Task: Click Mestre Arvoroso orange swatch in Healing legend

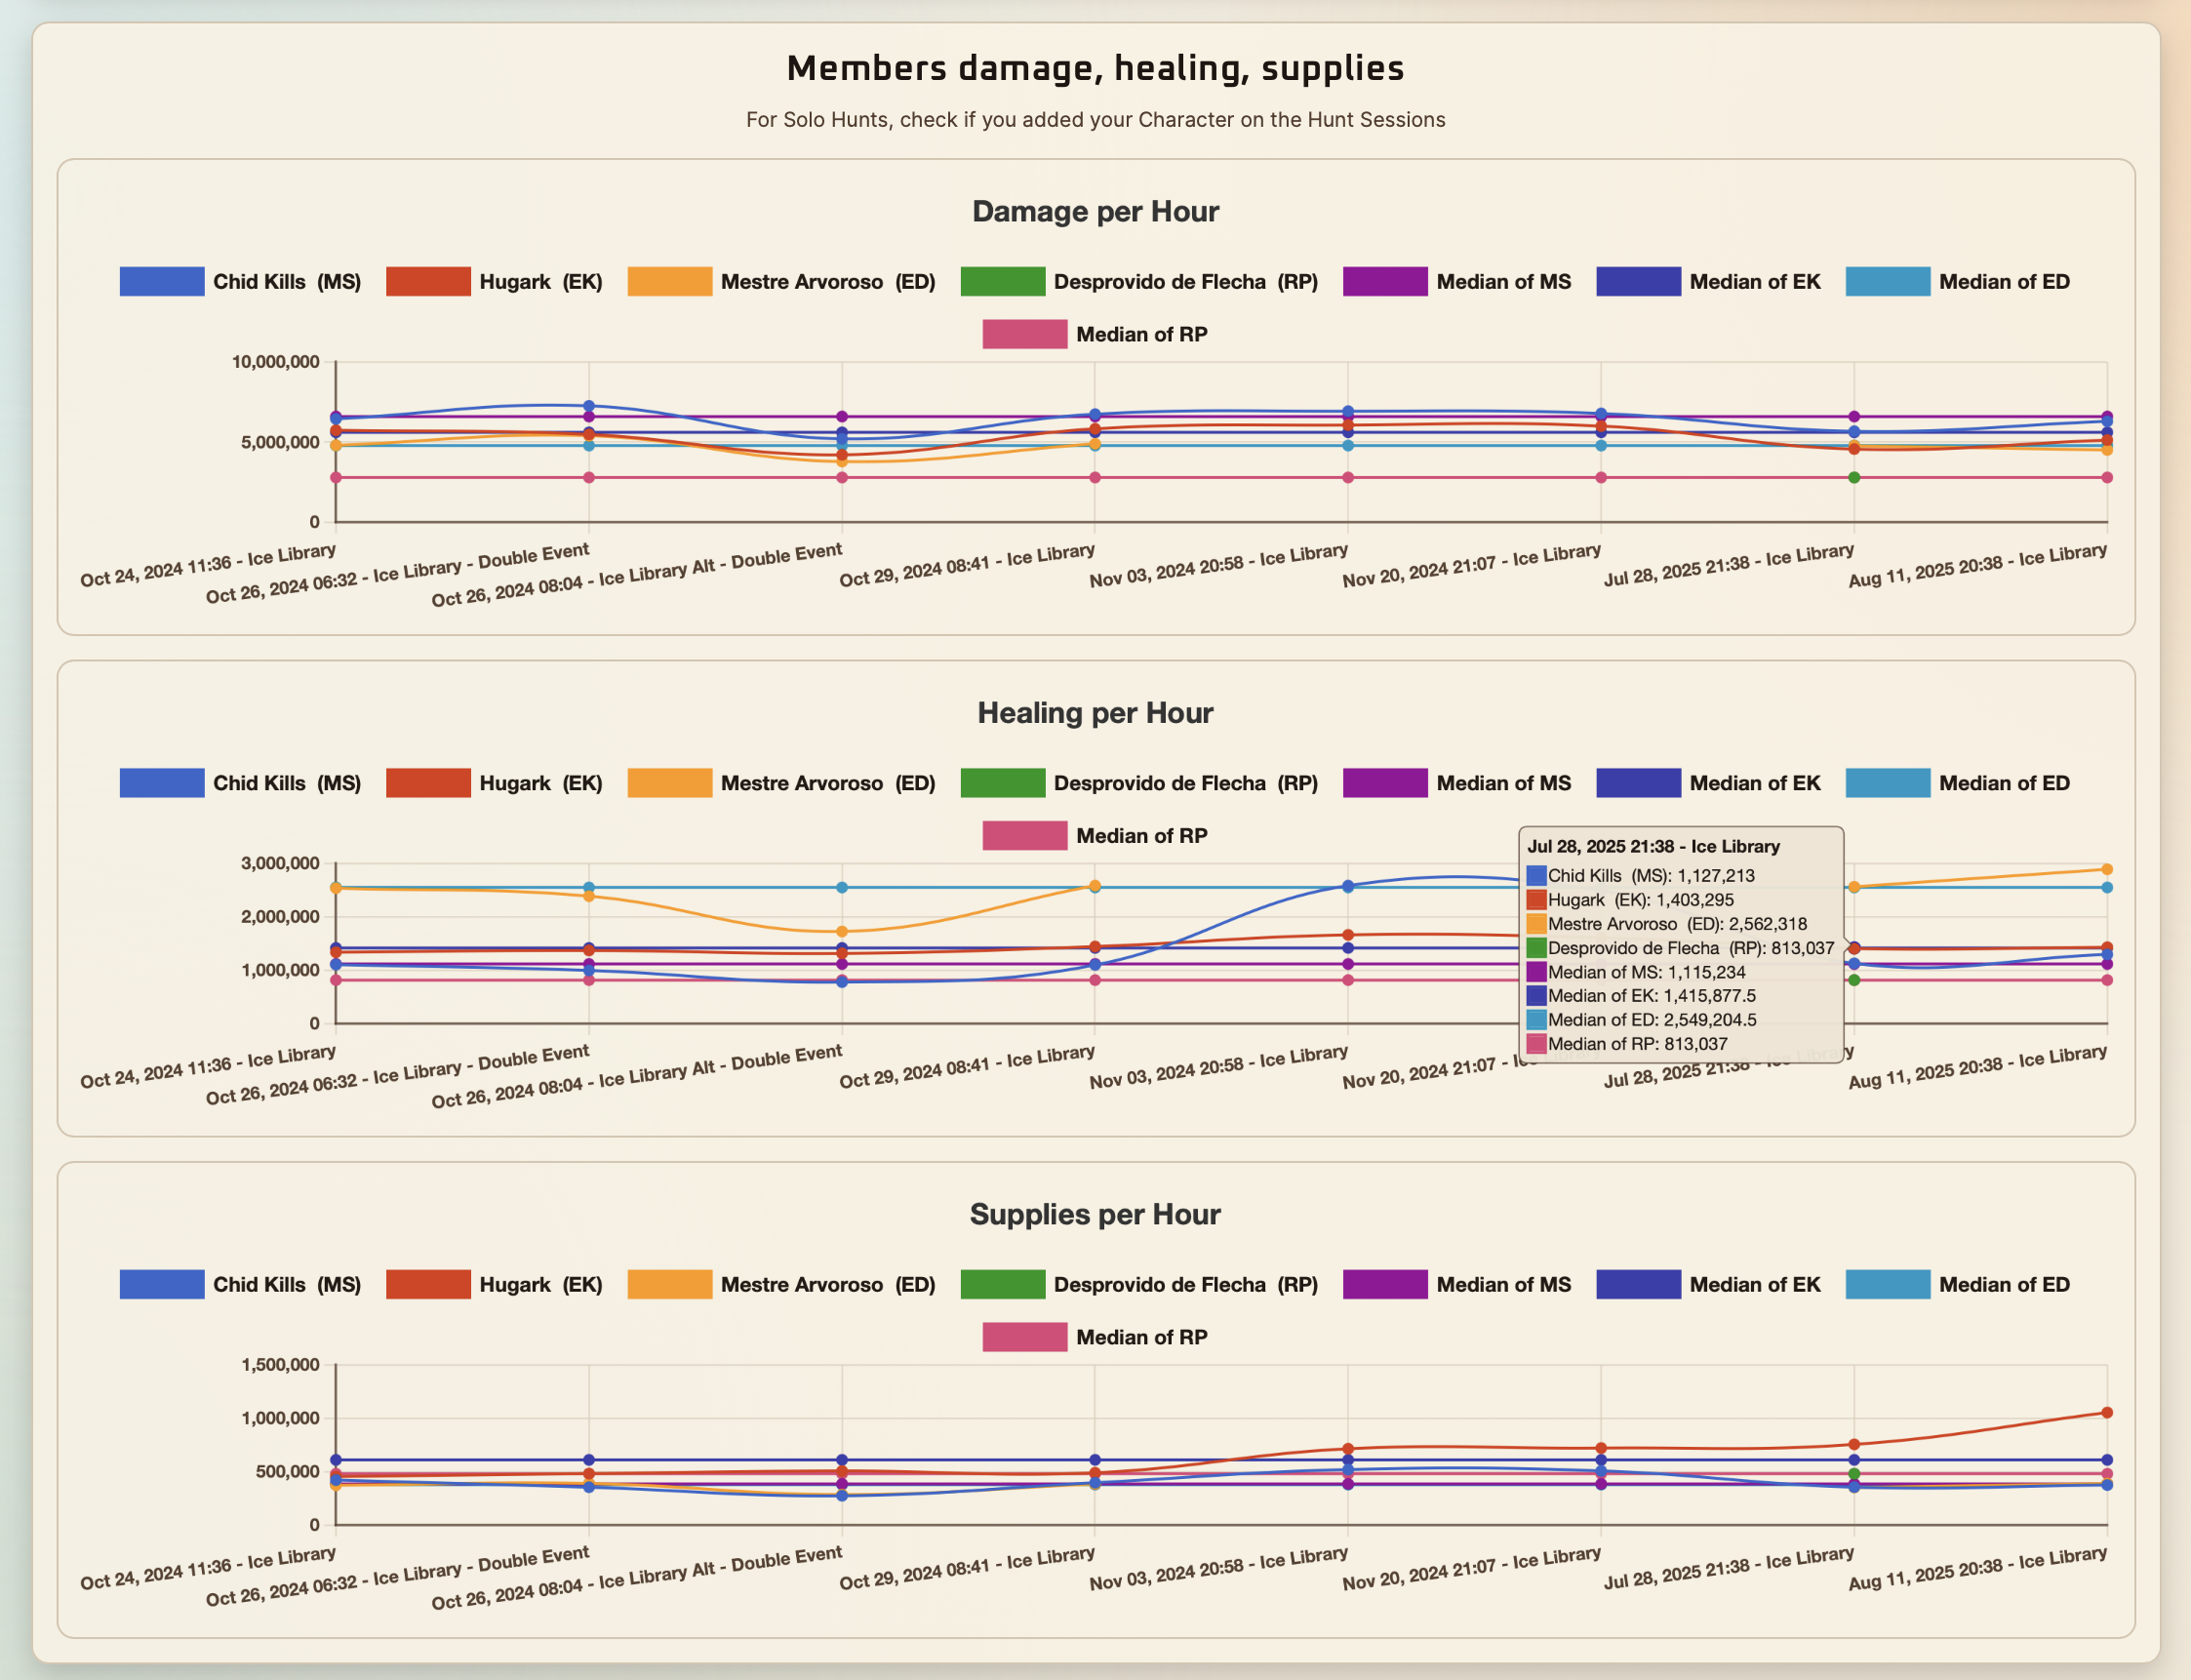Action: [669, 783]
